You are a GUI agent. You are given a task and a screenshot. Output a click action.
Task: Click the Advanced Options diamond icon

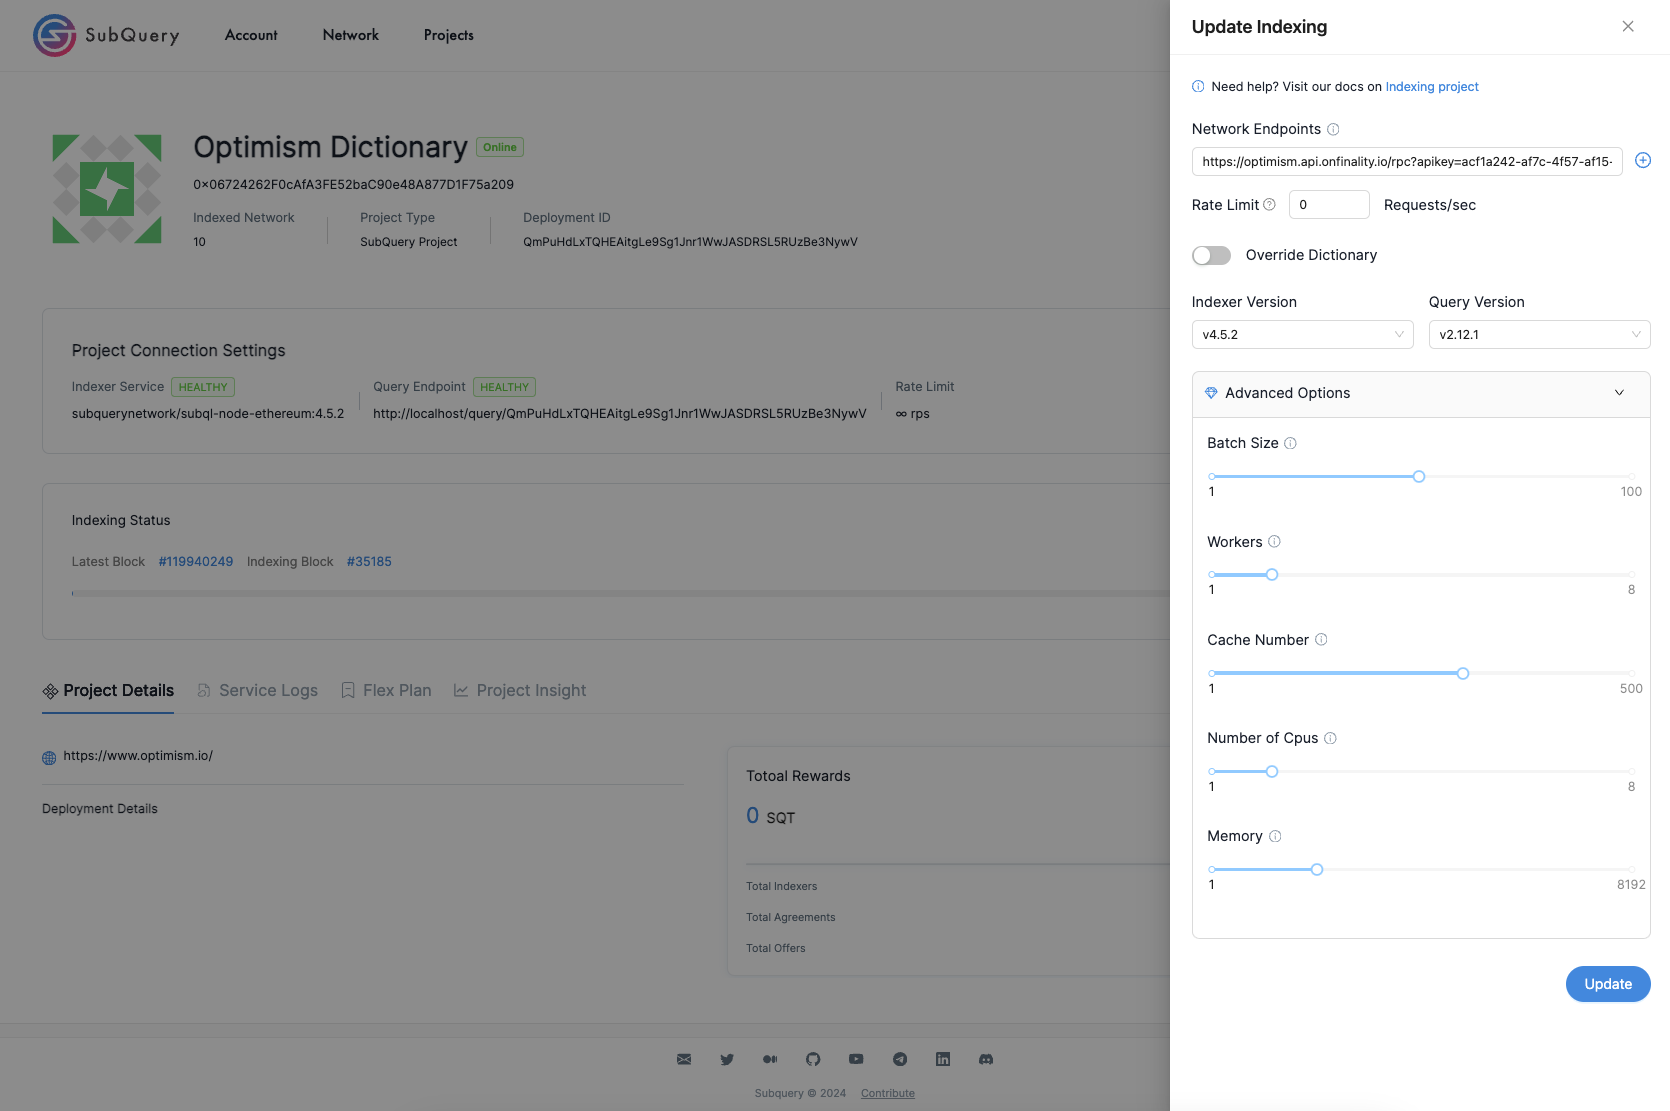pos(1211,393)
